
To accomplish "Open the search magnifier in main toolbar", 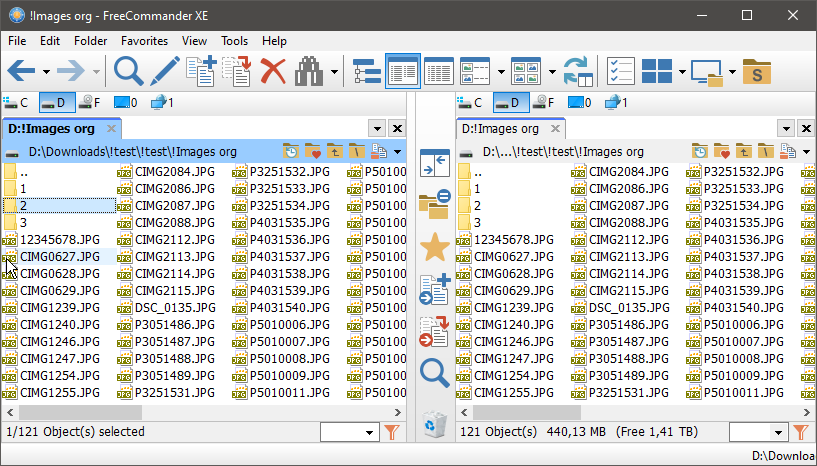I will click(128, 71).
